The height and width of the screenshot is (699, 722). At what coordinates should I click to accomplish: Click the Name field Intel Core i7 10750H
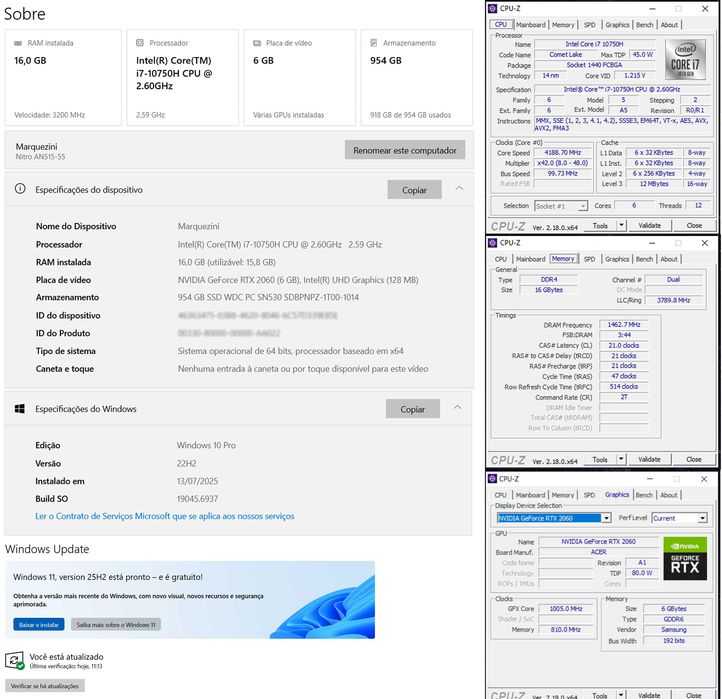click(x=594, y=44)
